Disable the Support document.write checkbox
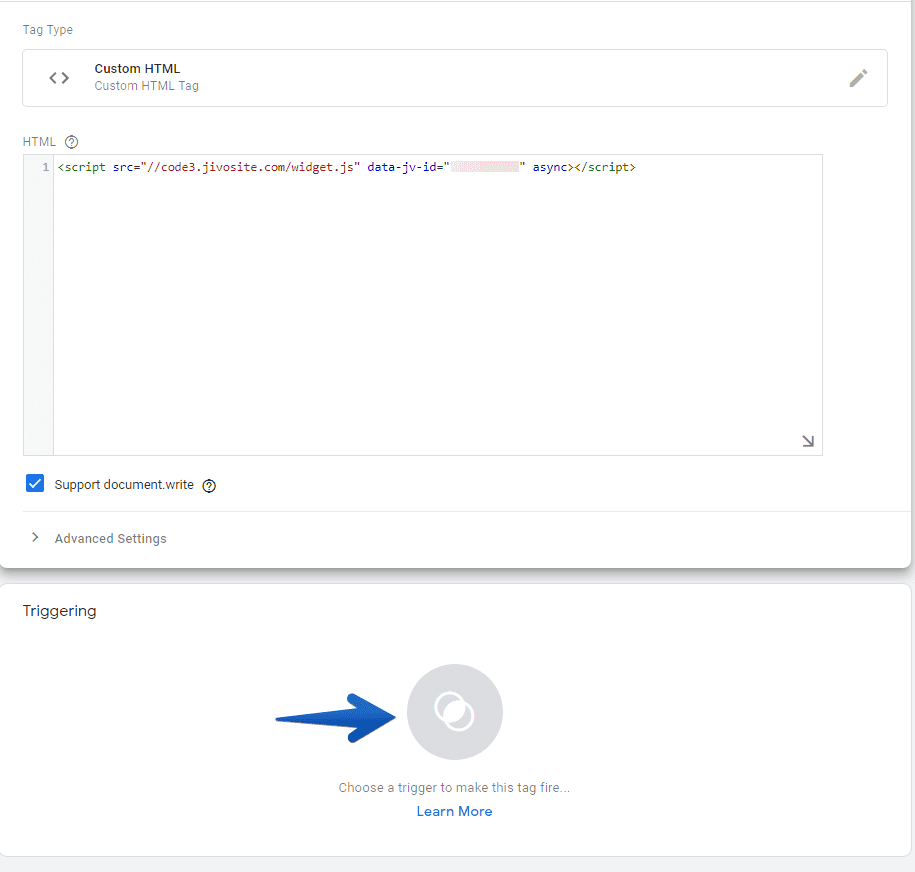915x872 pixels. [35, 483]
